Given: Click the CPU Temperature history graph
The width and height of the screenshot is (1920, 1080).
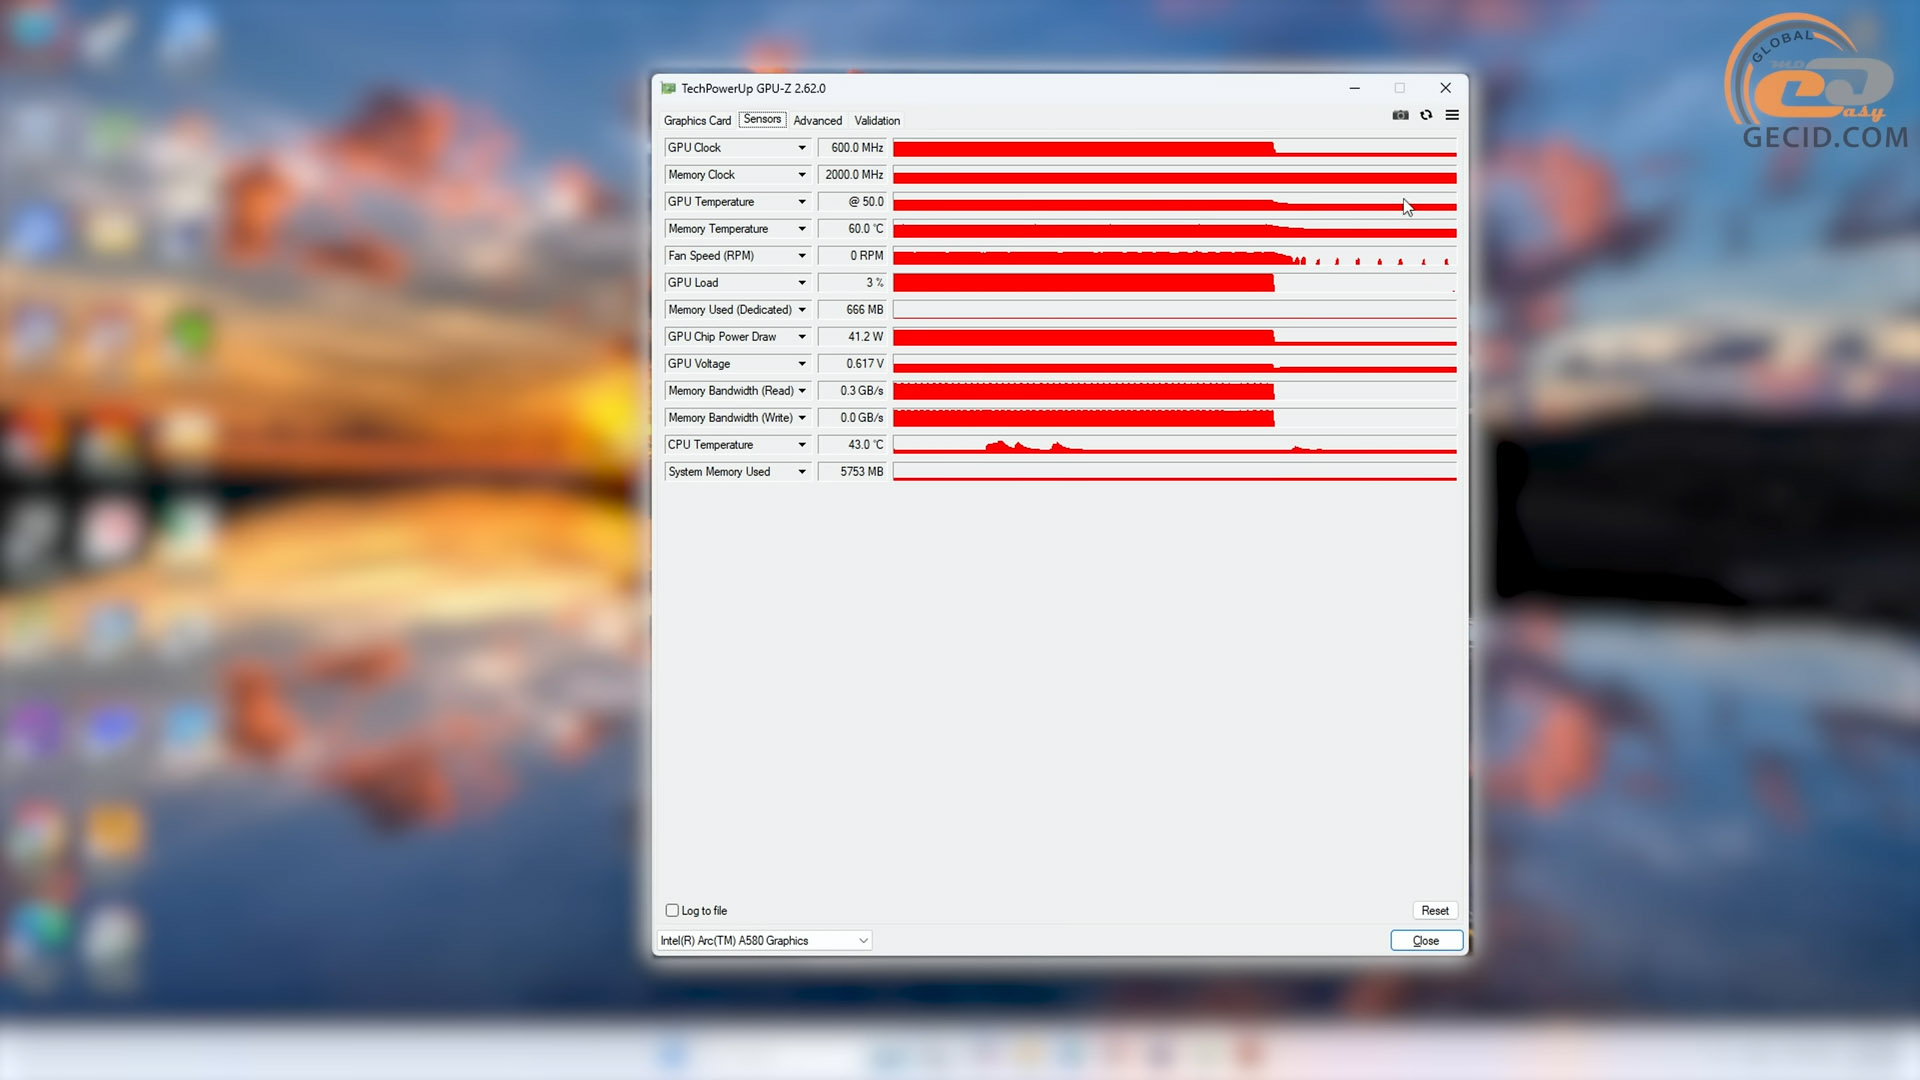Looking at the screenshot, I should (1174, 444).
